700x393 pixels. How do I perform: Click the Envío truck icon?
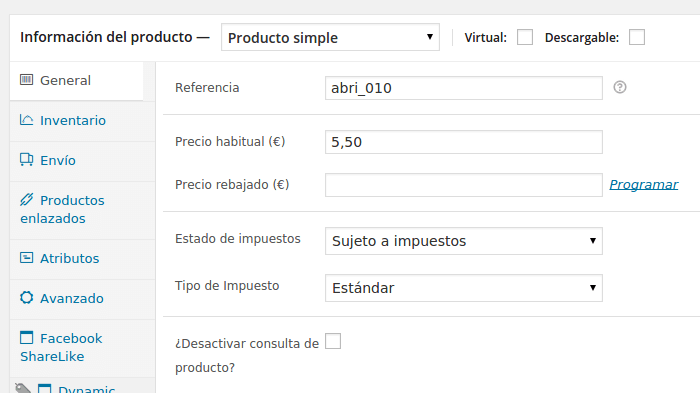click(x=26, y=159)
